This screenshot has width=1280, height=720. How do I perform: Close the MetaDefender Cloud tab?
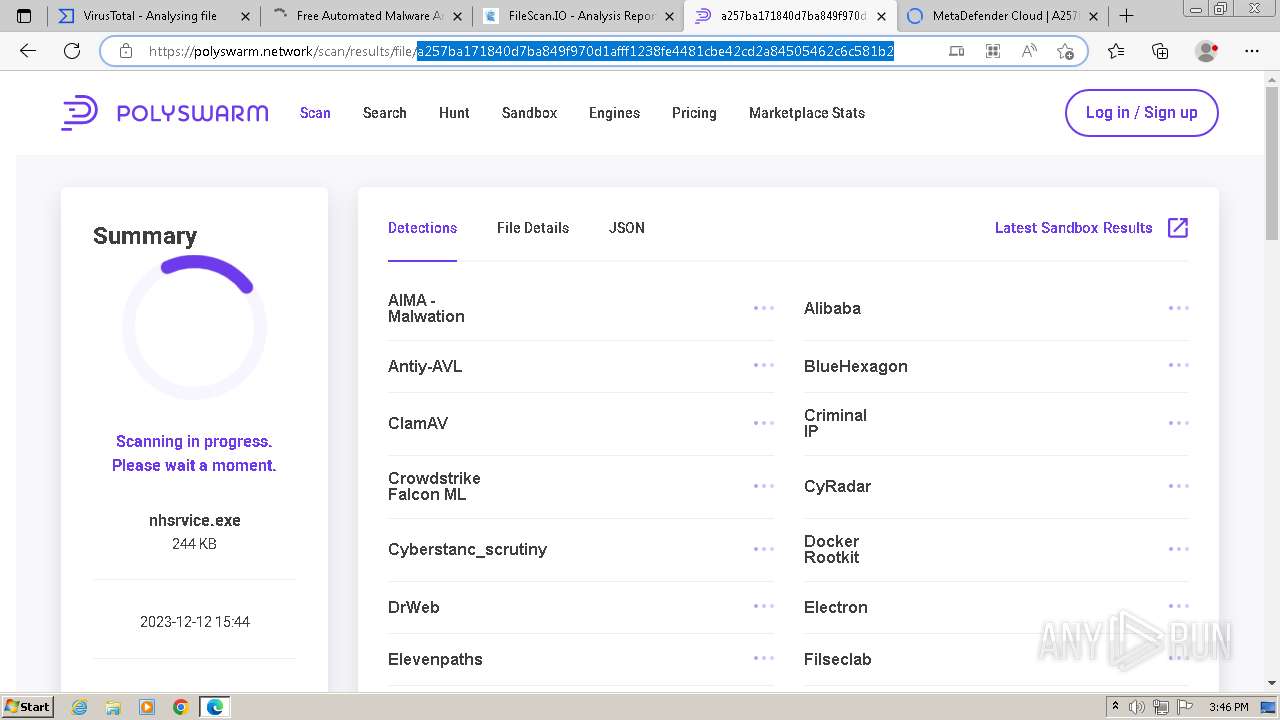click(1093, 16)
